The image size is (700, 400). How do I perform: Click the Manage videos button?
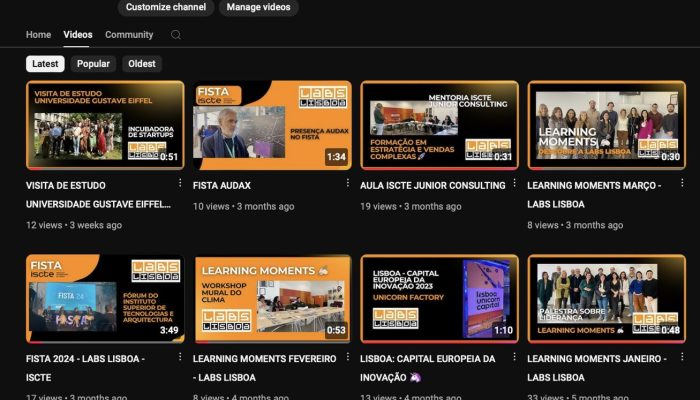tap(258, 7)
